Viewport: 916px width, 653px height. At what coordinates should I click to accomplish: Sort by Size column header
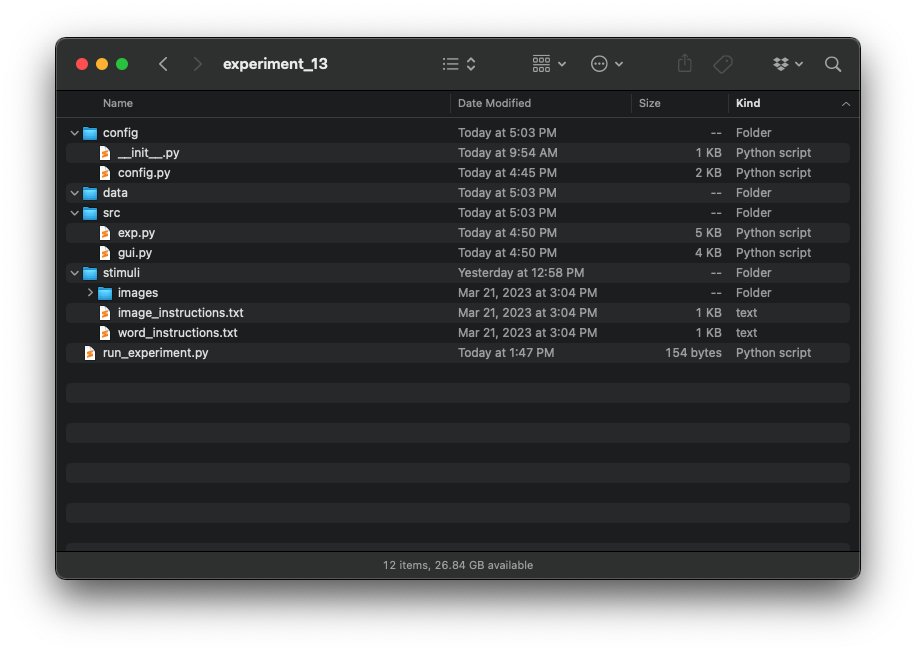650,103
